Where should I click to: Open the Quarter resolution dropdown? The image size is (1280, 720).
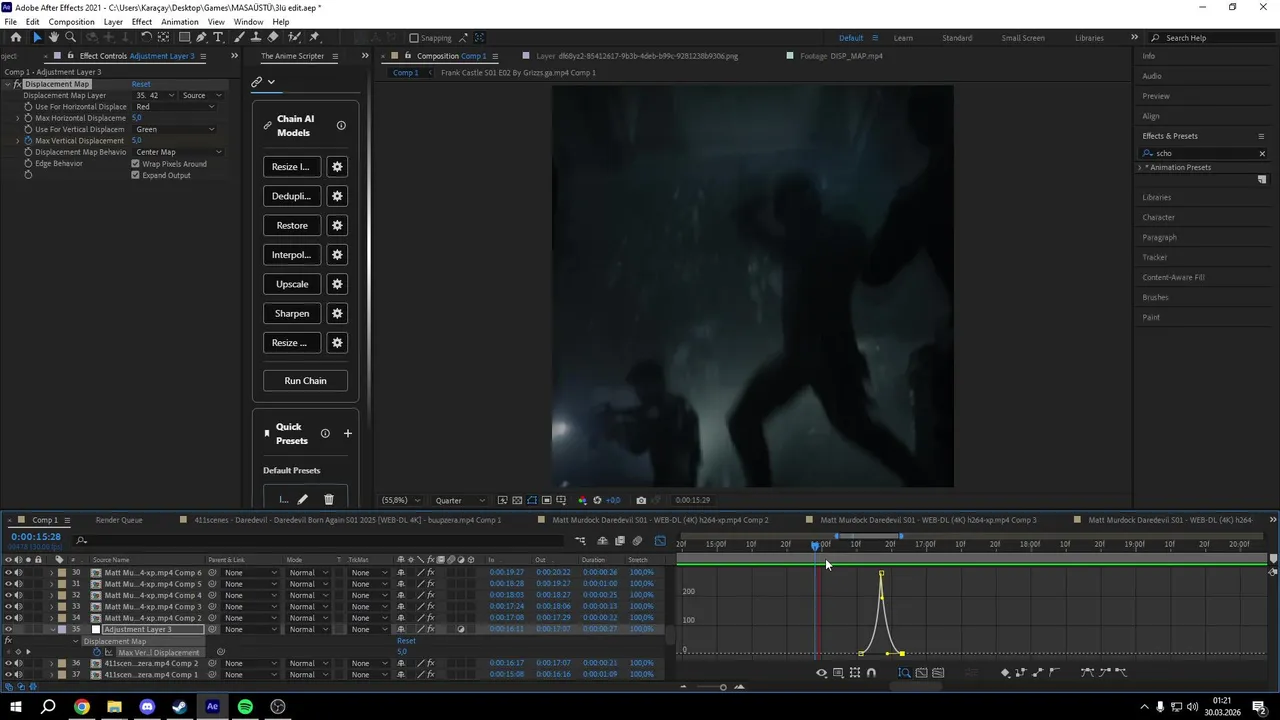pyautogui.click(x=459, y=500)
